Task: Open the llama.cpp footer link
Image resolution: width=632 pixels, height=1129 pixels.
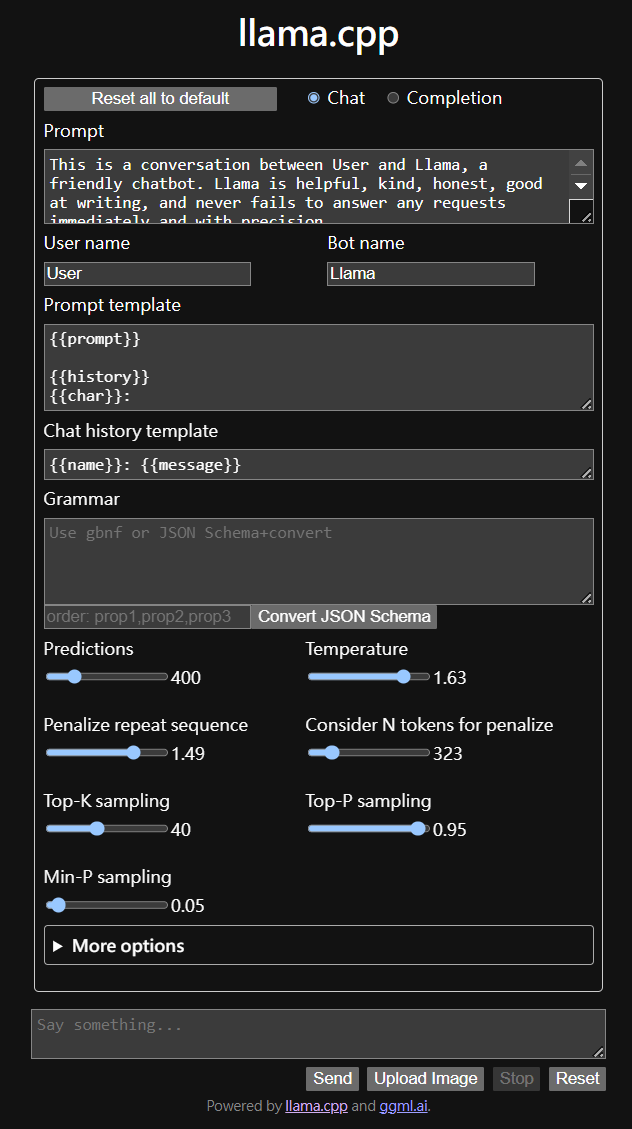Action: 316,1106
